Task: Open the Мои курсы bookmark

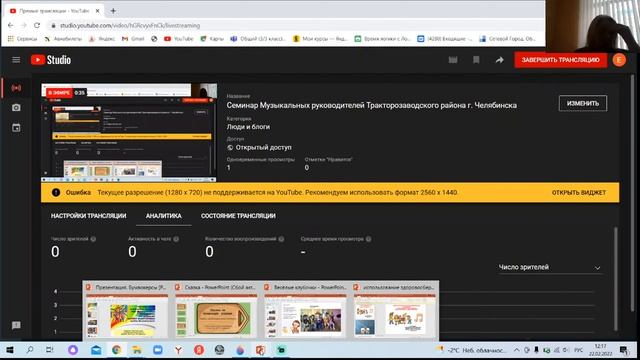Action: pyautogui.click(x=320, y=39)
